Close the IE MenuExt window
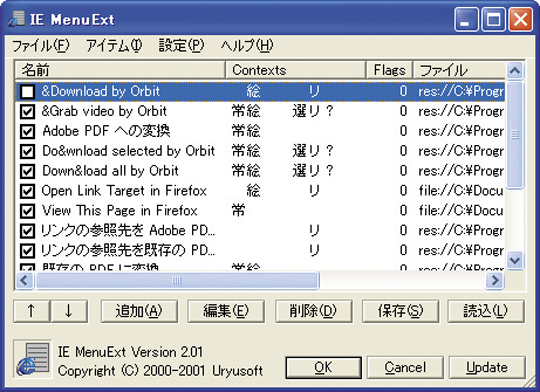Image resolution: width=540 pixels, height=392 pixels. point(520,19)
